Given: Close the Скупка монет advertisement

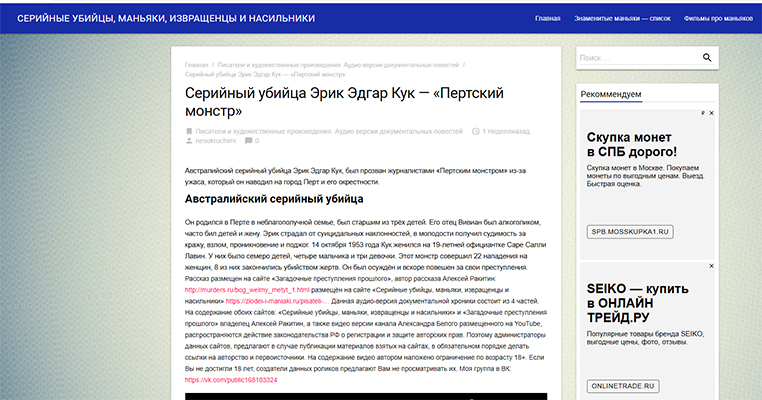Looking at the screenshot, I should tap(711, 113).
